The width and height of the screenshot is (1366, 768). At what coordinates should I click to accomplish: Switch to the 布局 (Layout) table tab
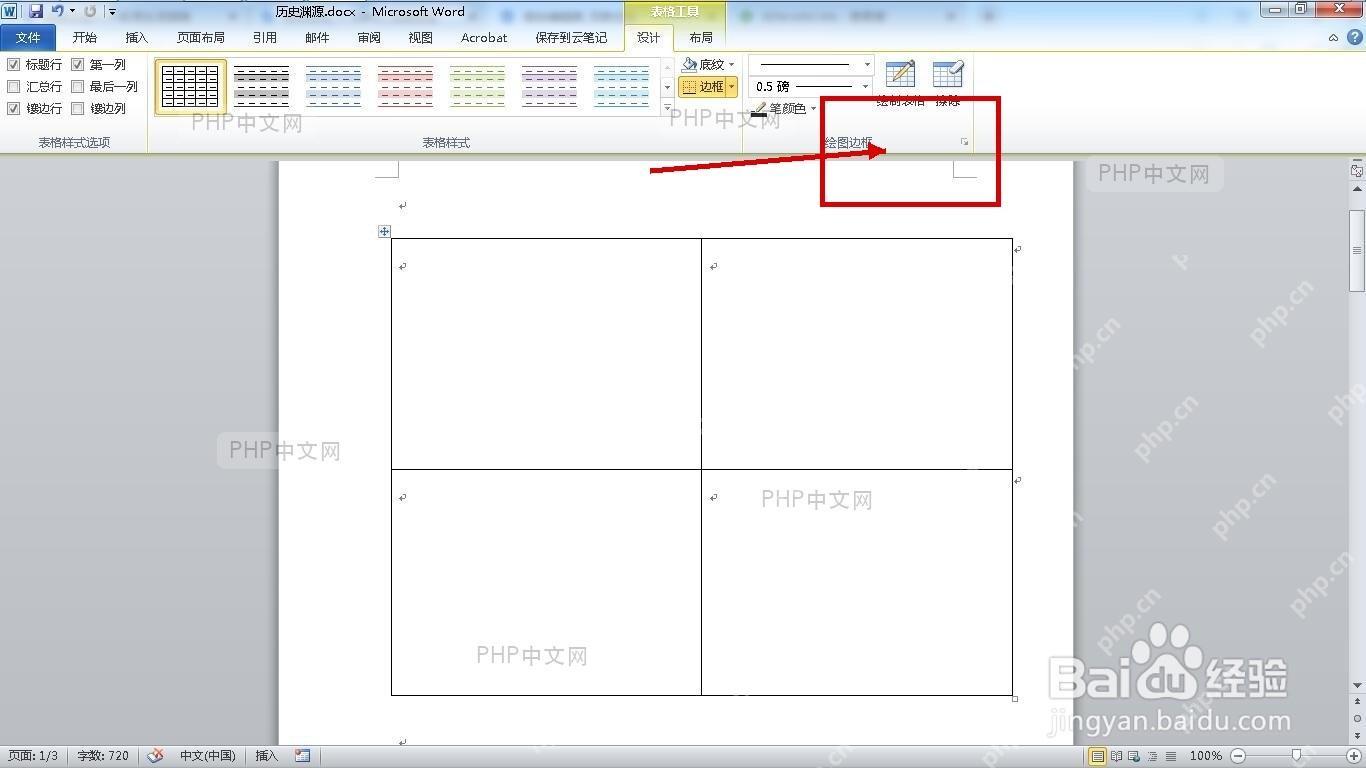pos(701,38)
